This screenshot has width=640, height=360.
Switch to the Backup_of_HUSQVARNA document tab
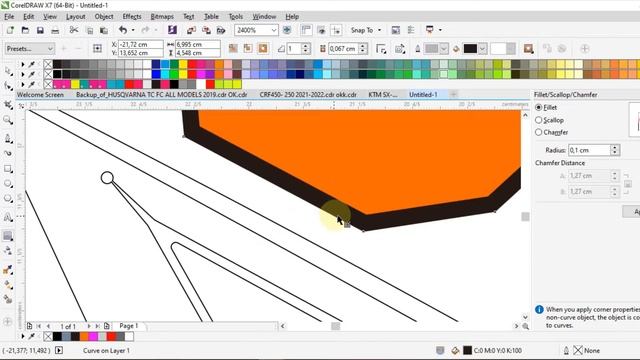pyautogui.click(x=162, y=95)
